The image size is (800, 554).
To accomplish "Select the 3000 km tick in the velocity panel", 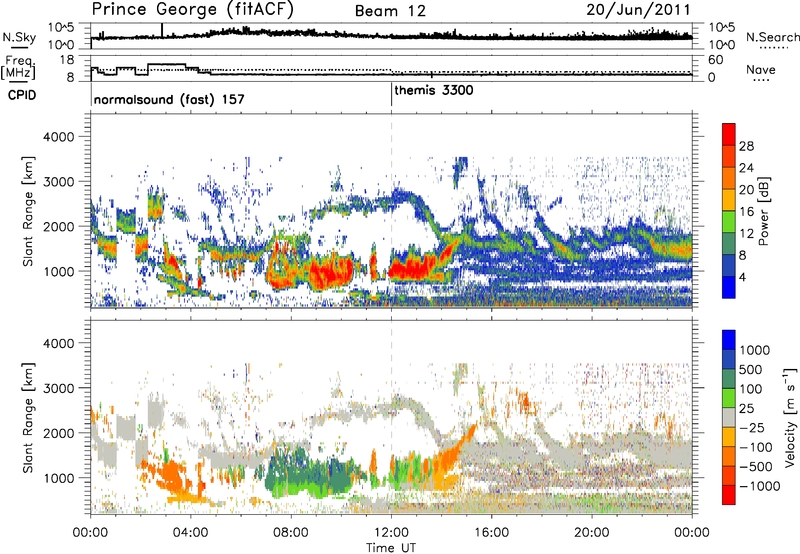I will [58, 388].
